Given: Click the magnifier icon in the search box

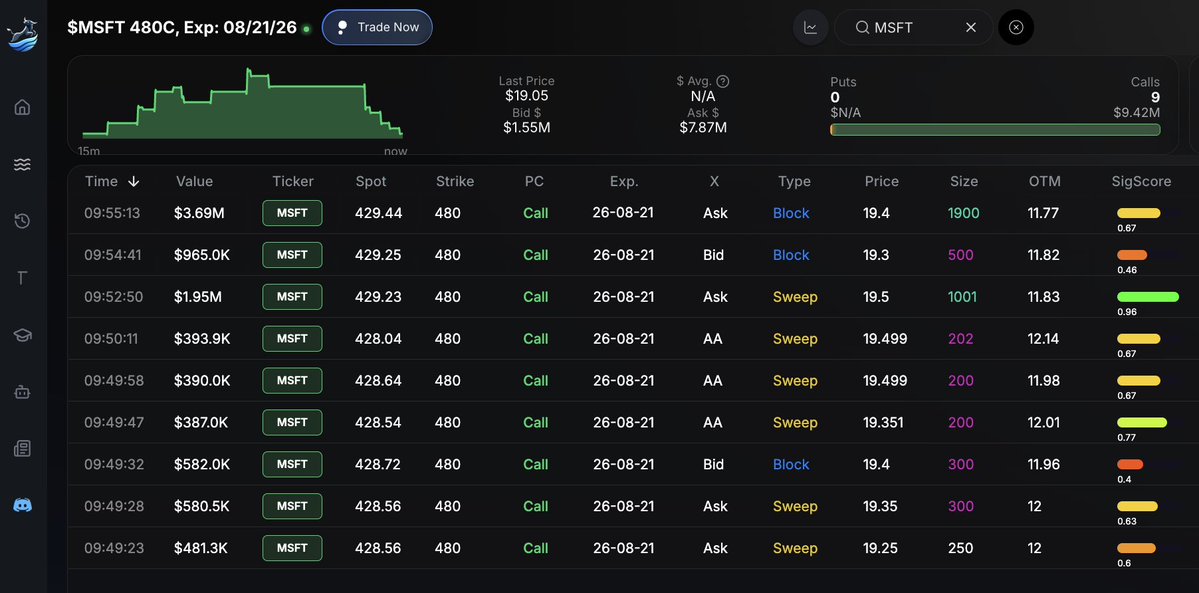Looking at the screenshot, I should 862,28.
